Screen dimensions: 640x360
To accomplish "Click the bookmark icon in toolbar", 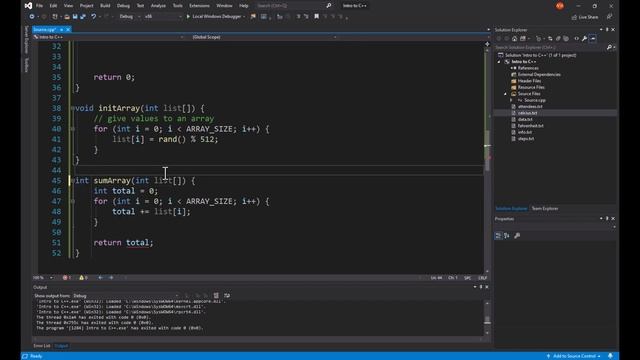I will tap(316, 17).
